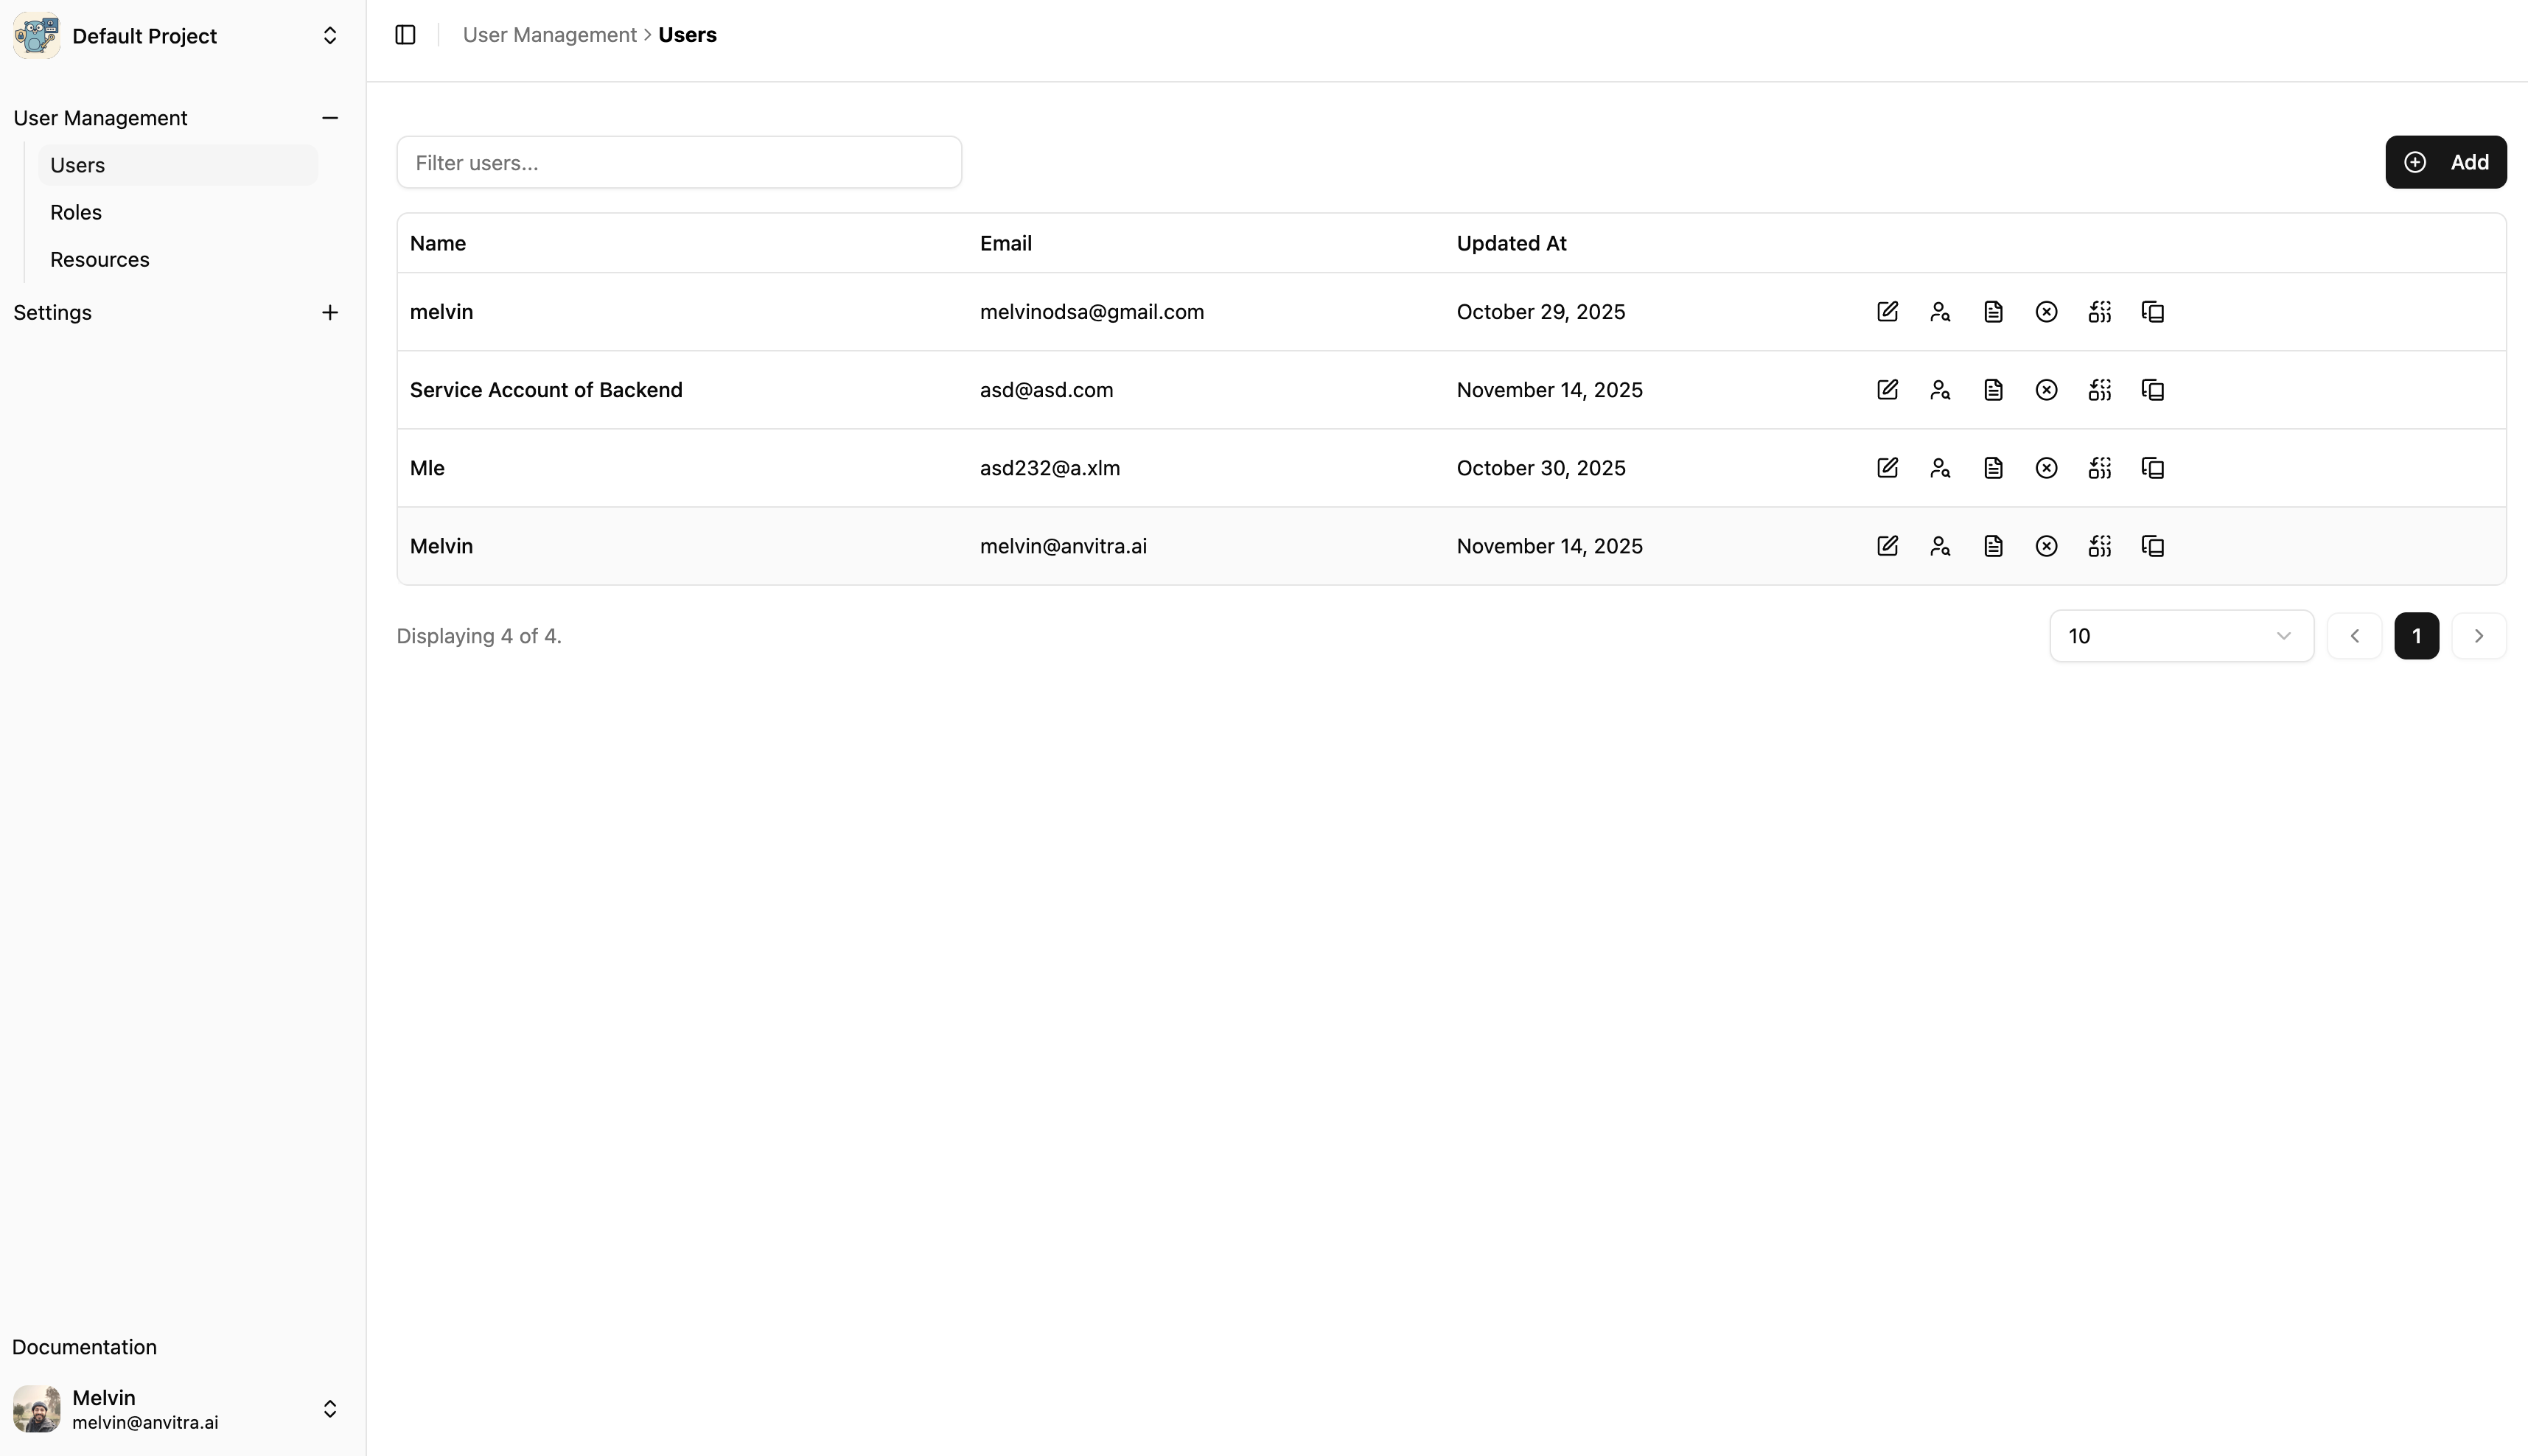Click the Filter users input field
The width and height of the screenshot is (2528, 1456).
(x=679, y=162)
